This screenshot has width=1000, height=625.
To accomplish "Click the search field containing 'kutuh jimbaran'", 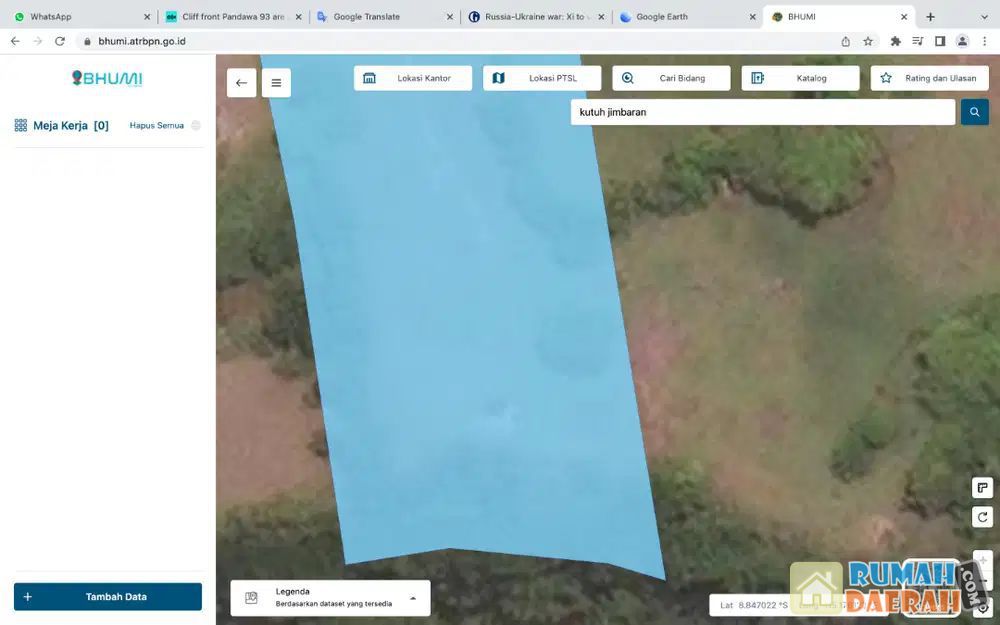I will (x=762, y=112).
